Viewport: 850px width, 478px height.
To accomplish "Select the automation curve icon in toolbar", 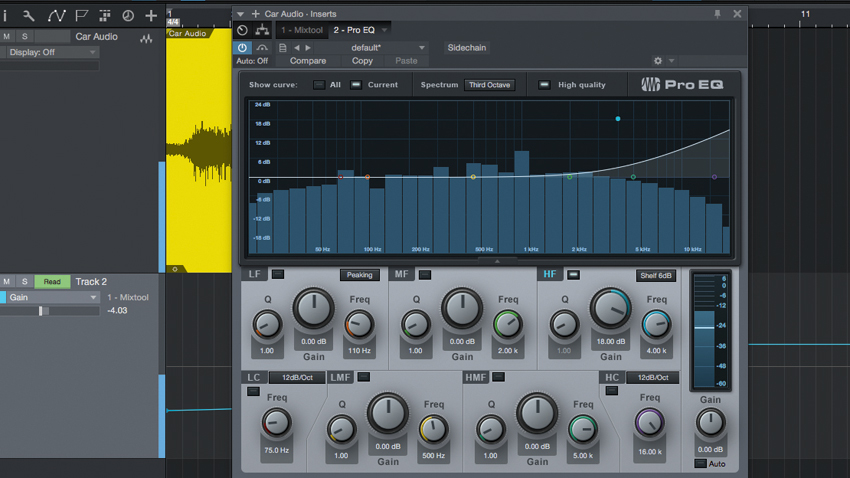I will (56, 16).
